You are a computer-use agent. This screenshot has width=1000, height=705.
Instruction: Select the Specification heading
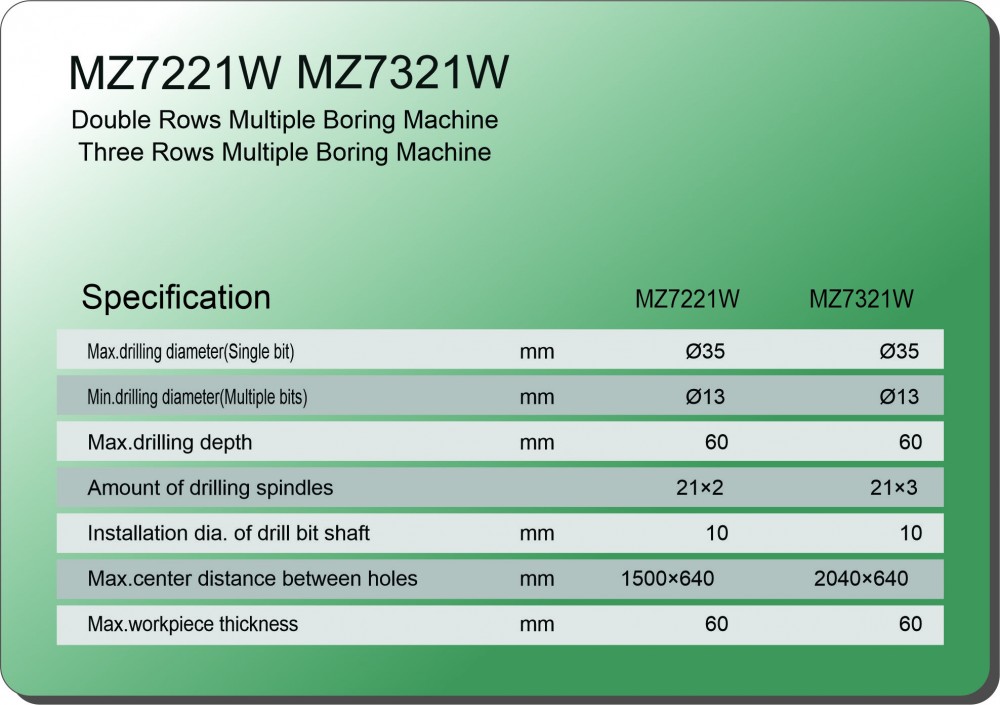tap(176, 298)
